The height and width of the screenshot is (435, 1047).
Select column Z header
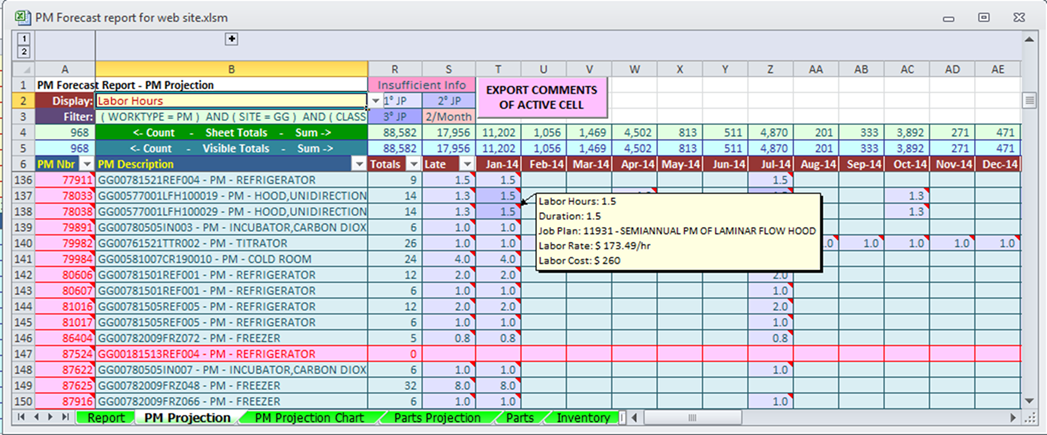[771, 68]
